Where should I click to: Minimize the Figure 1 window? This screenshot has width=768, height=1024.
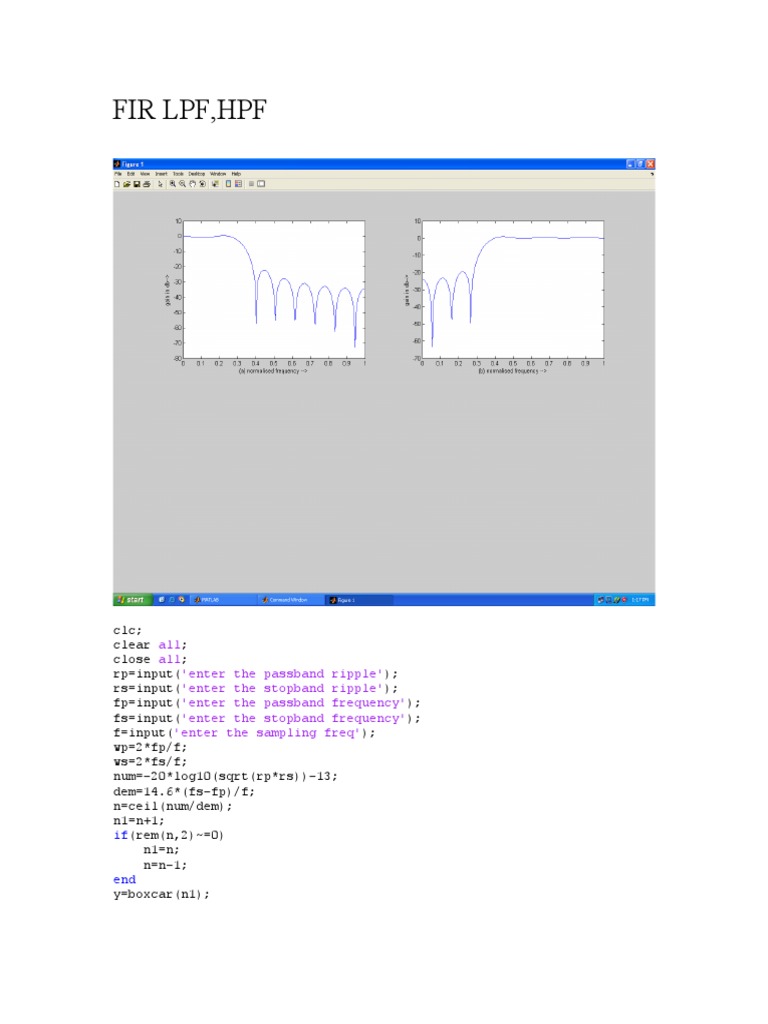631,164
